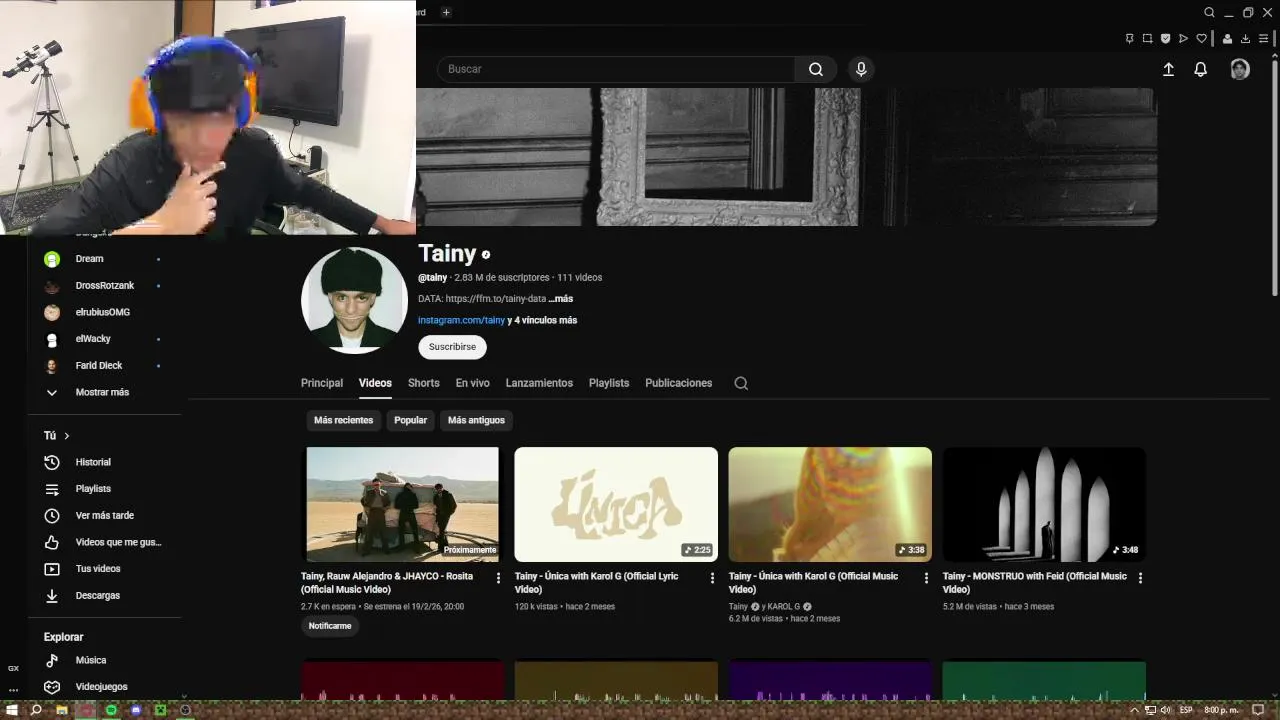Switch to the Publicaciones tab
The height and width of the screenshot is (720, 1280).
click(x=679, y=383)
